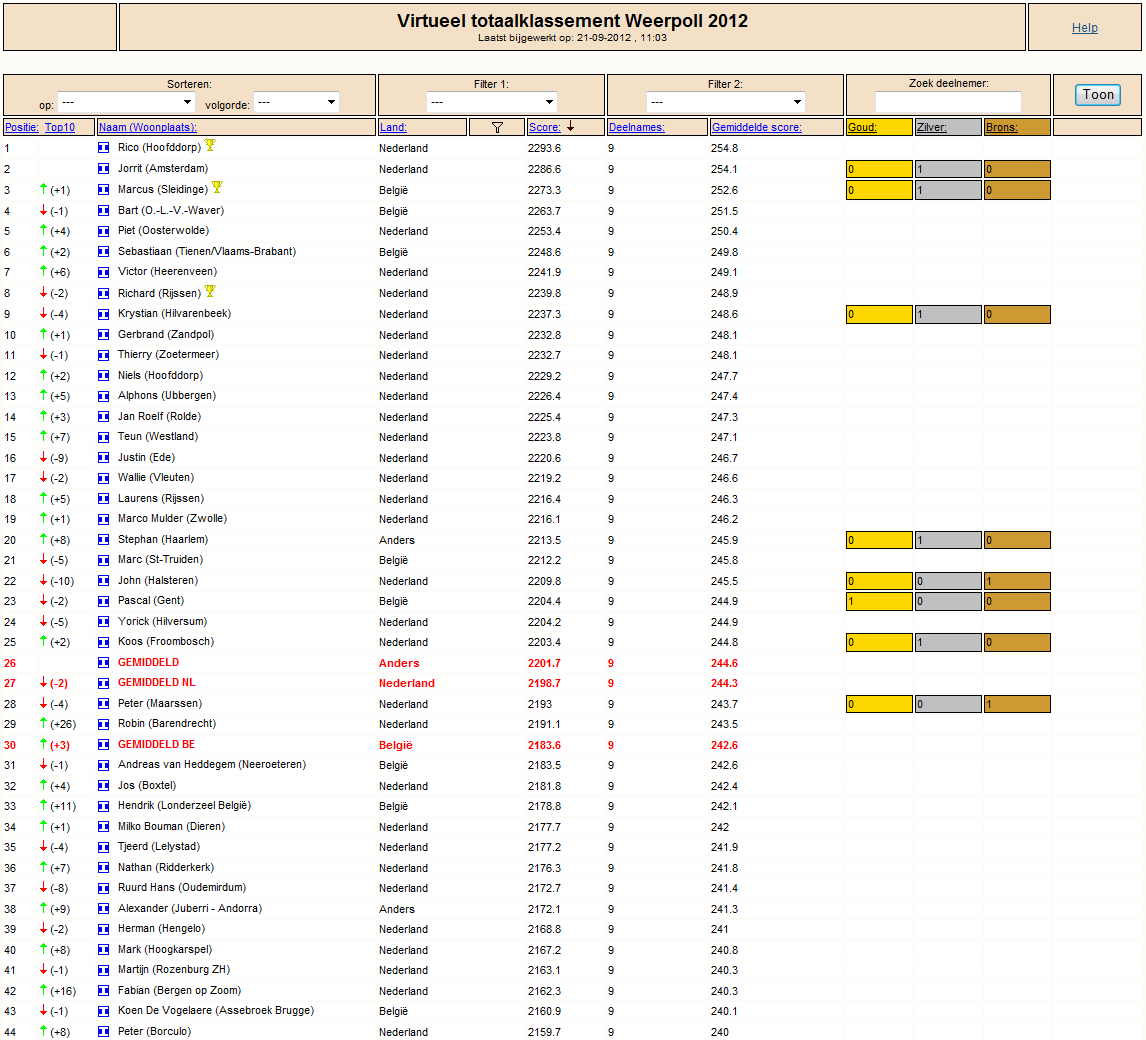Image resolution: width=1146 pixels, height=1040 pixels.
Task: Click the blue icon next to Robin (Barendrecht)
Action: click(104, 724)
